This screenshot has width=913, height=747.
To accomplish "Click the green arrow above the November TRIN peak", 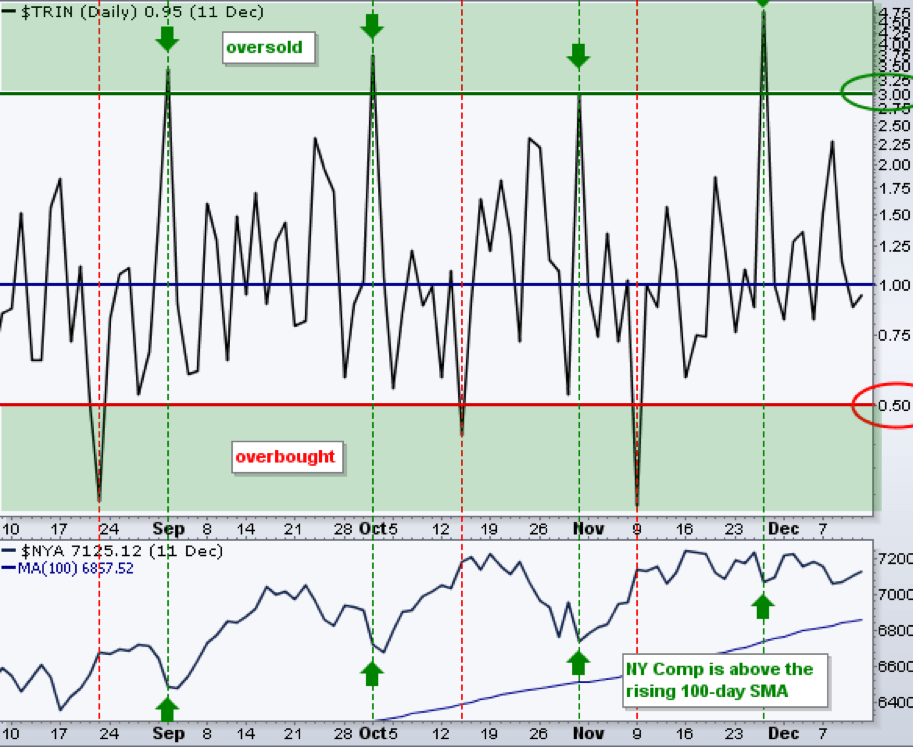I will click(578, 57).
